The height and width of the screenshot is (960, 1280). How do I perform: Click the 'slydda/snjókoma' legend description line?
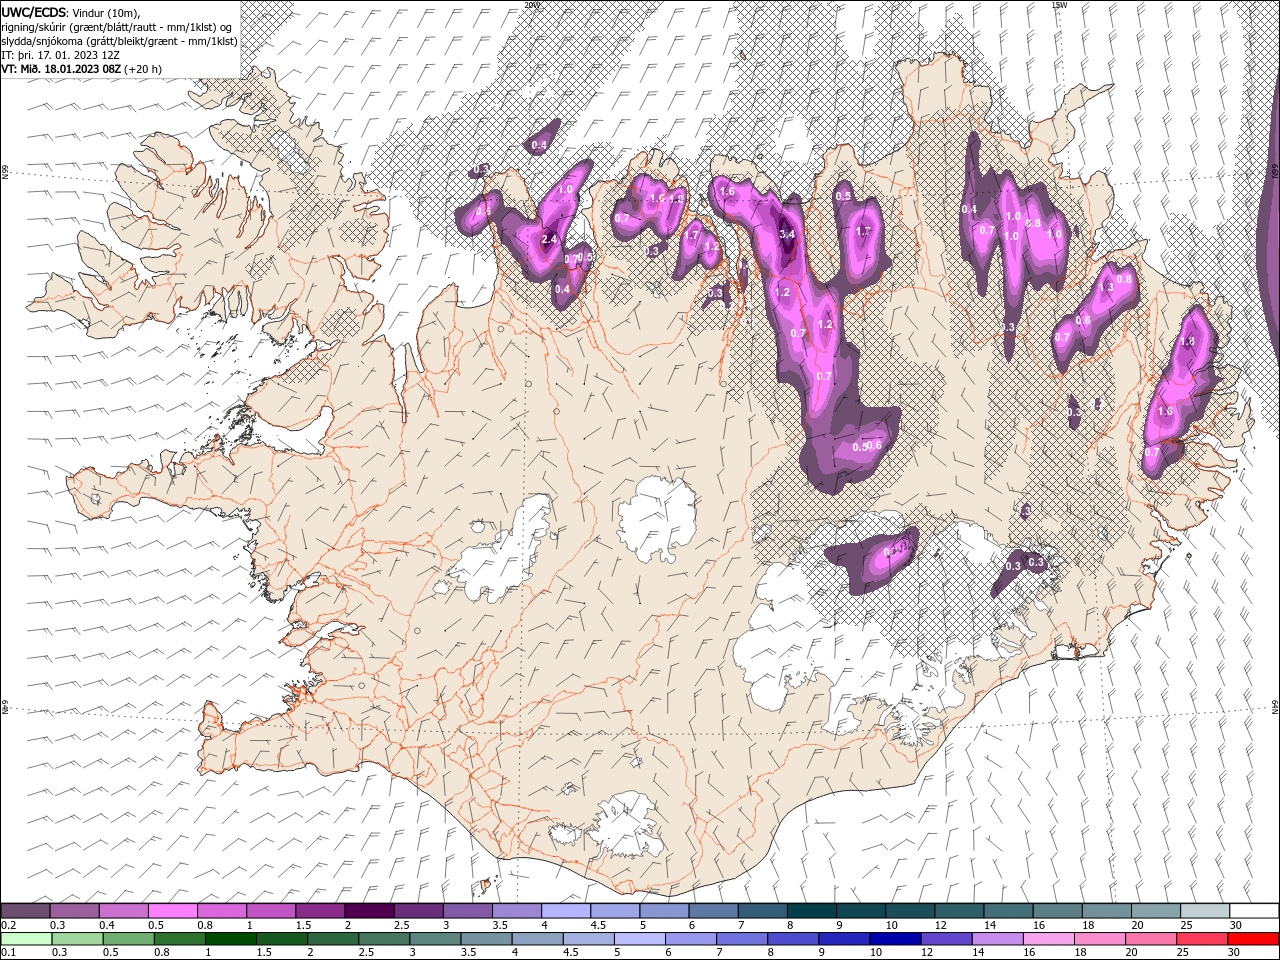[x=120, y=41]
